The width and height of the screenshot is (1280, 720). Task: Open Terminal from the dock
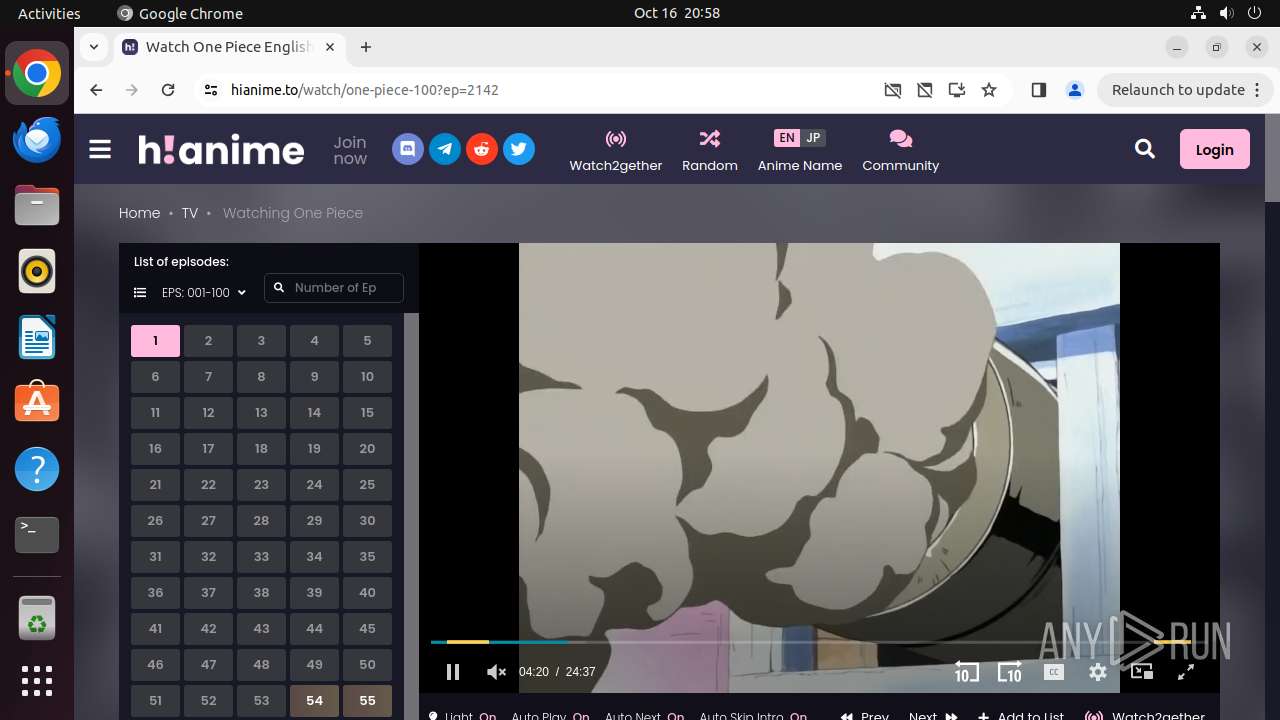point(37,535)
